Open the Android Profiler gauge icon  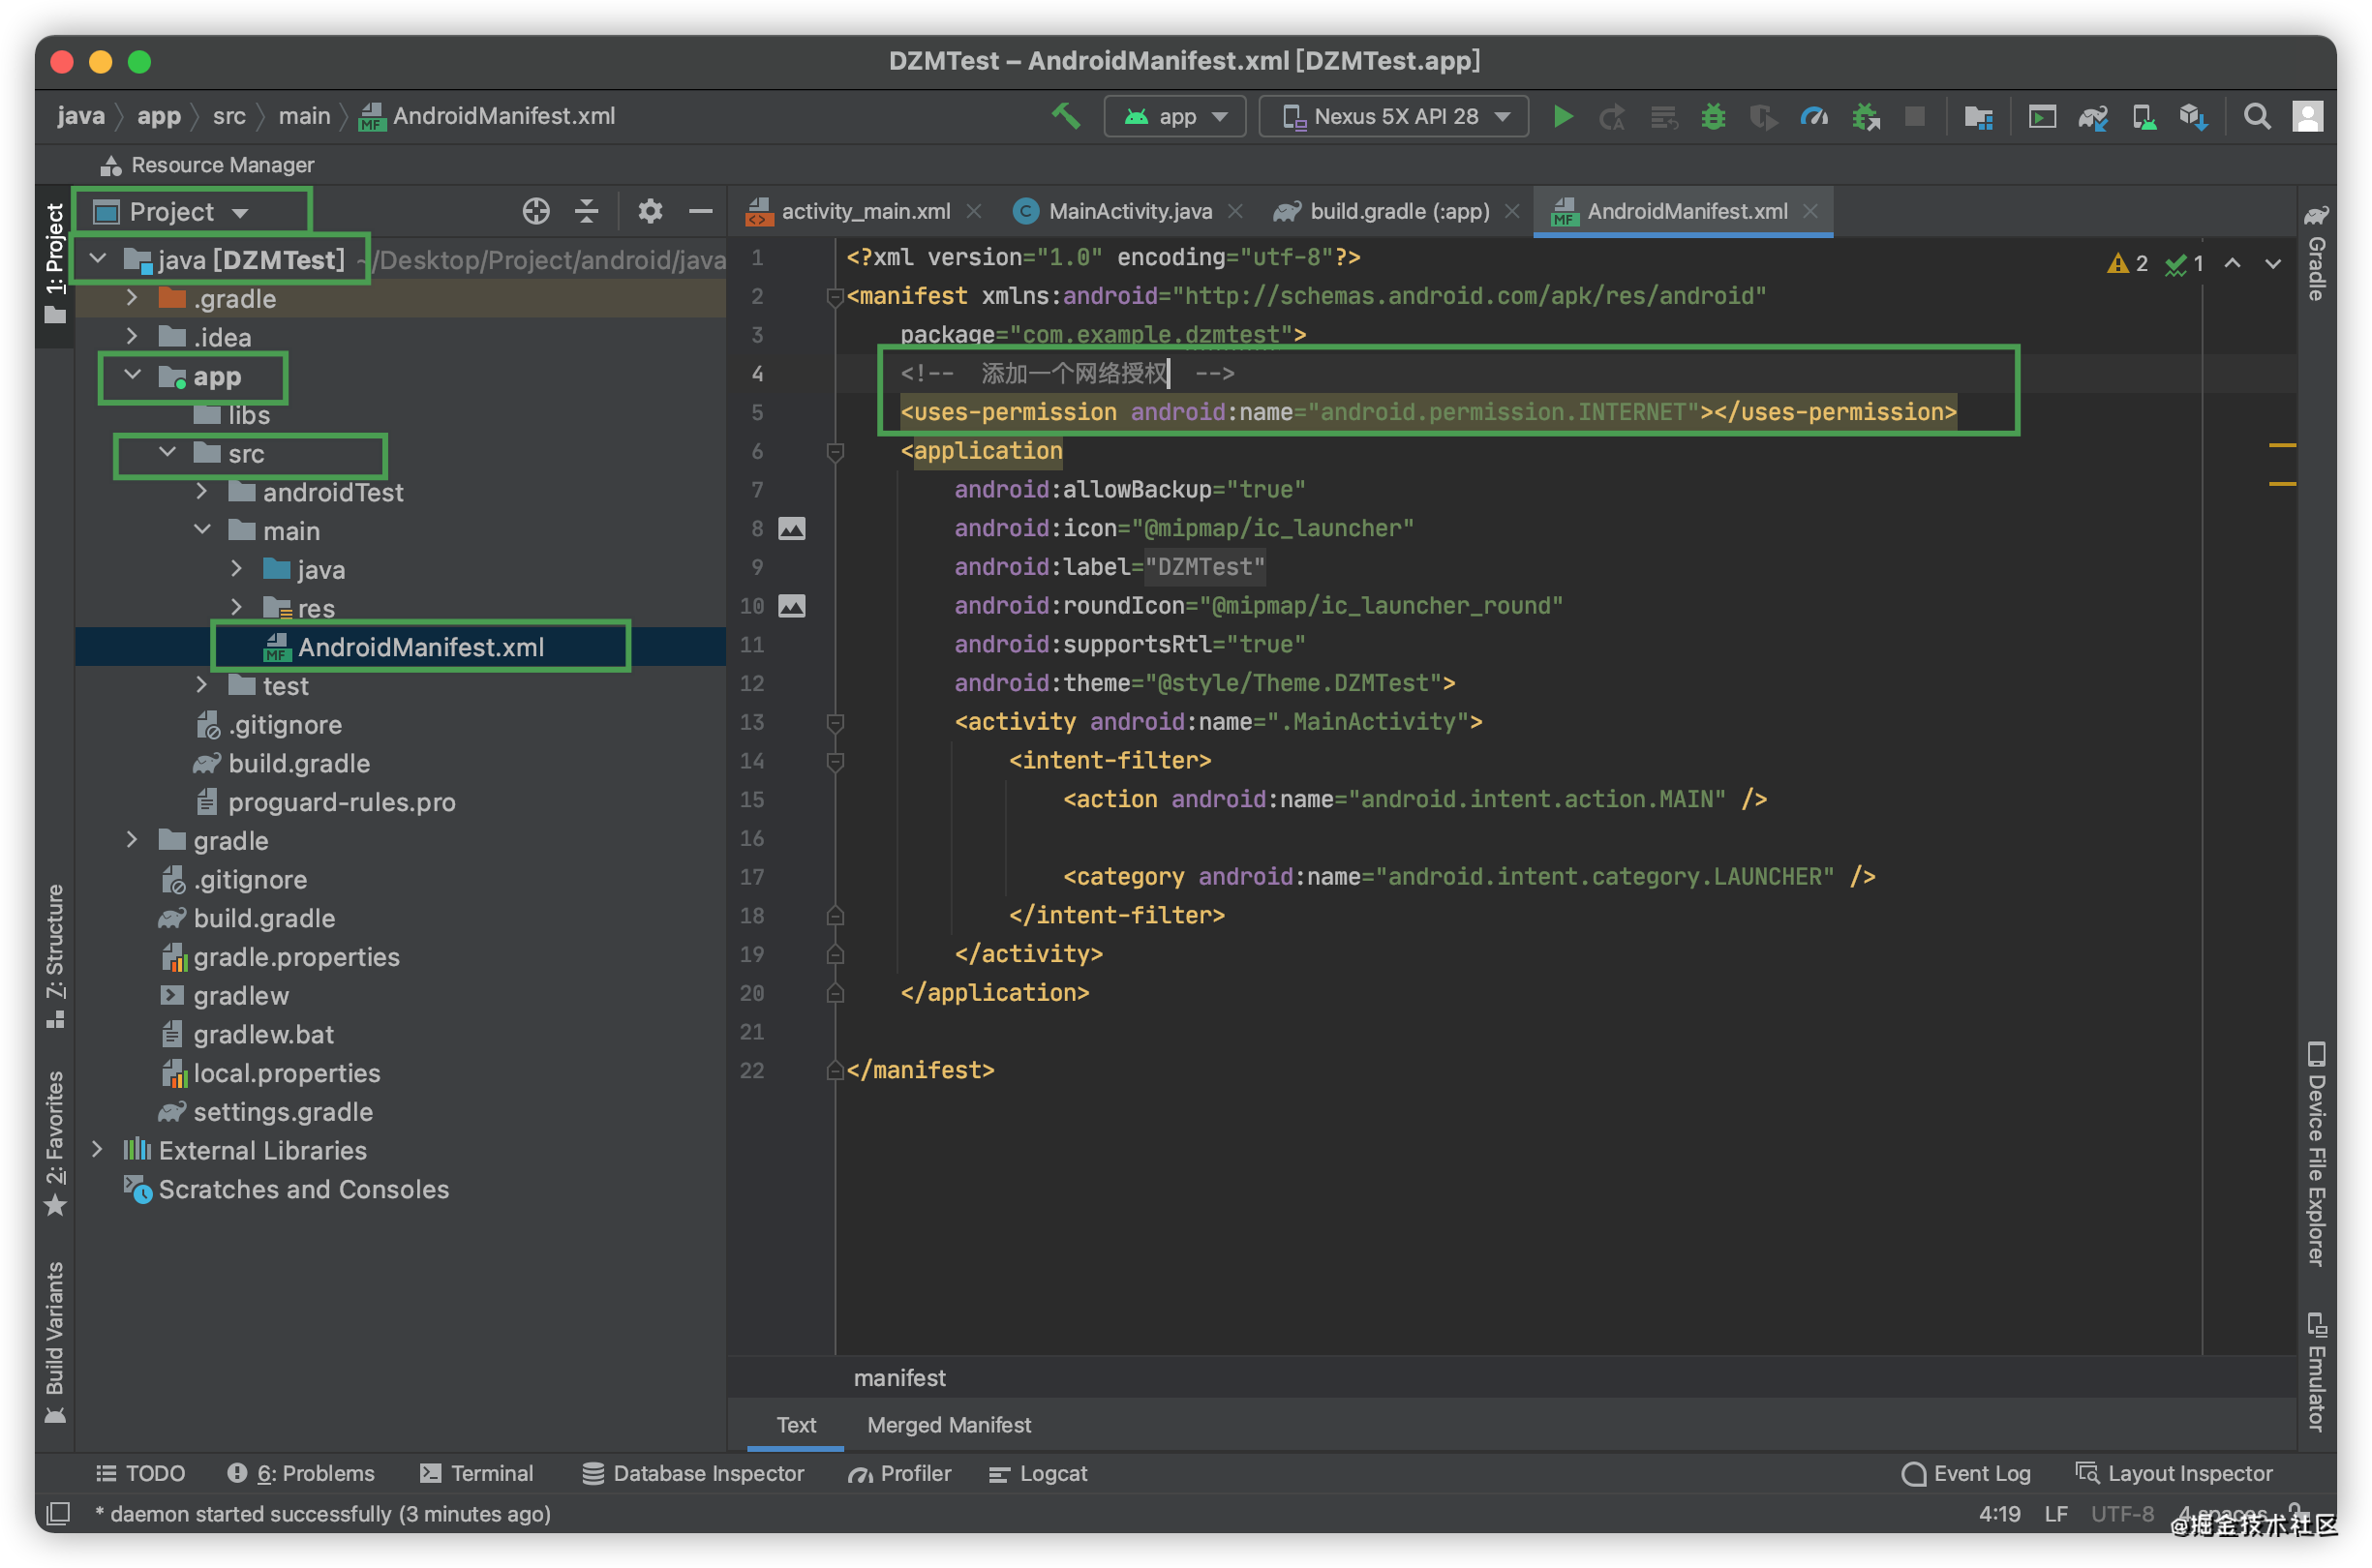(1813, 117)
